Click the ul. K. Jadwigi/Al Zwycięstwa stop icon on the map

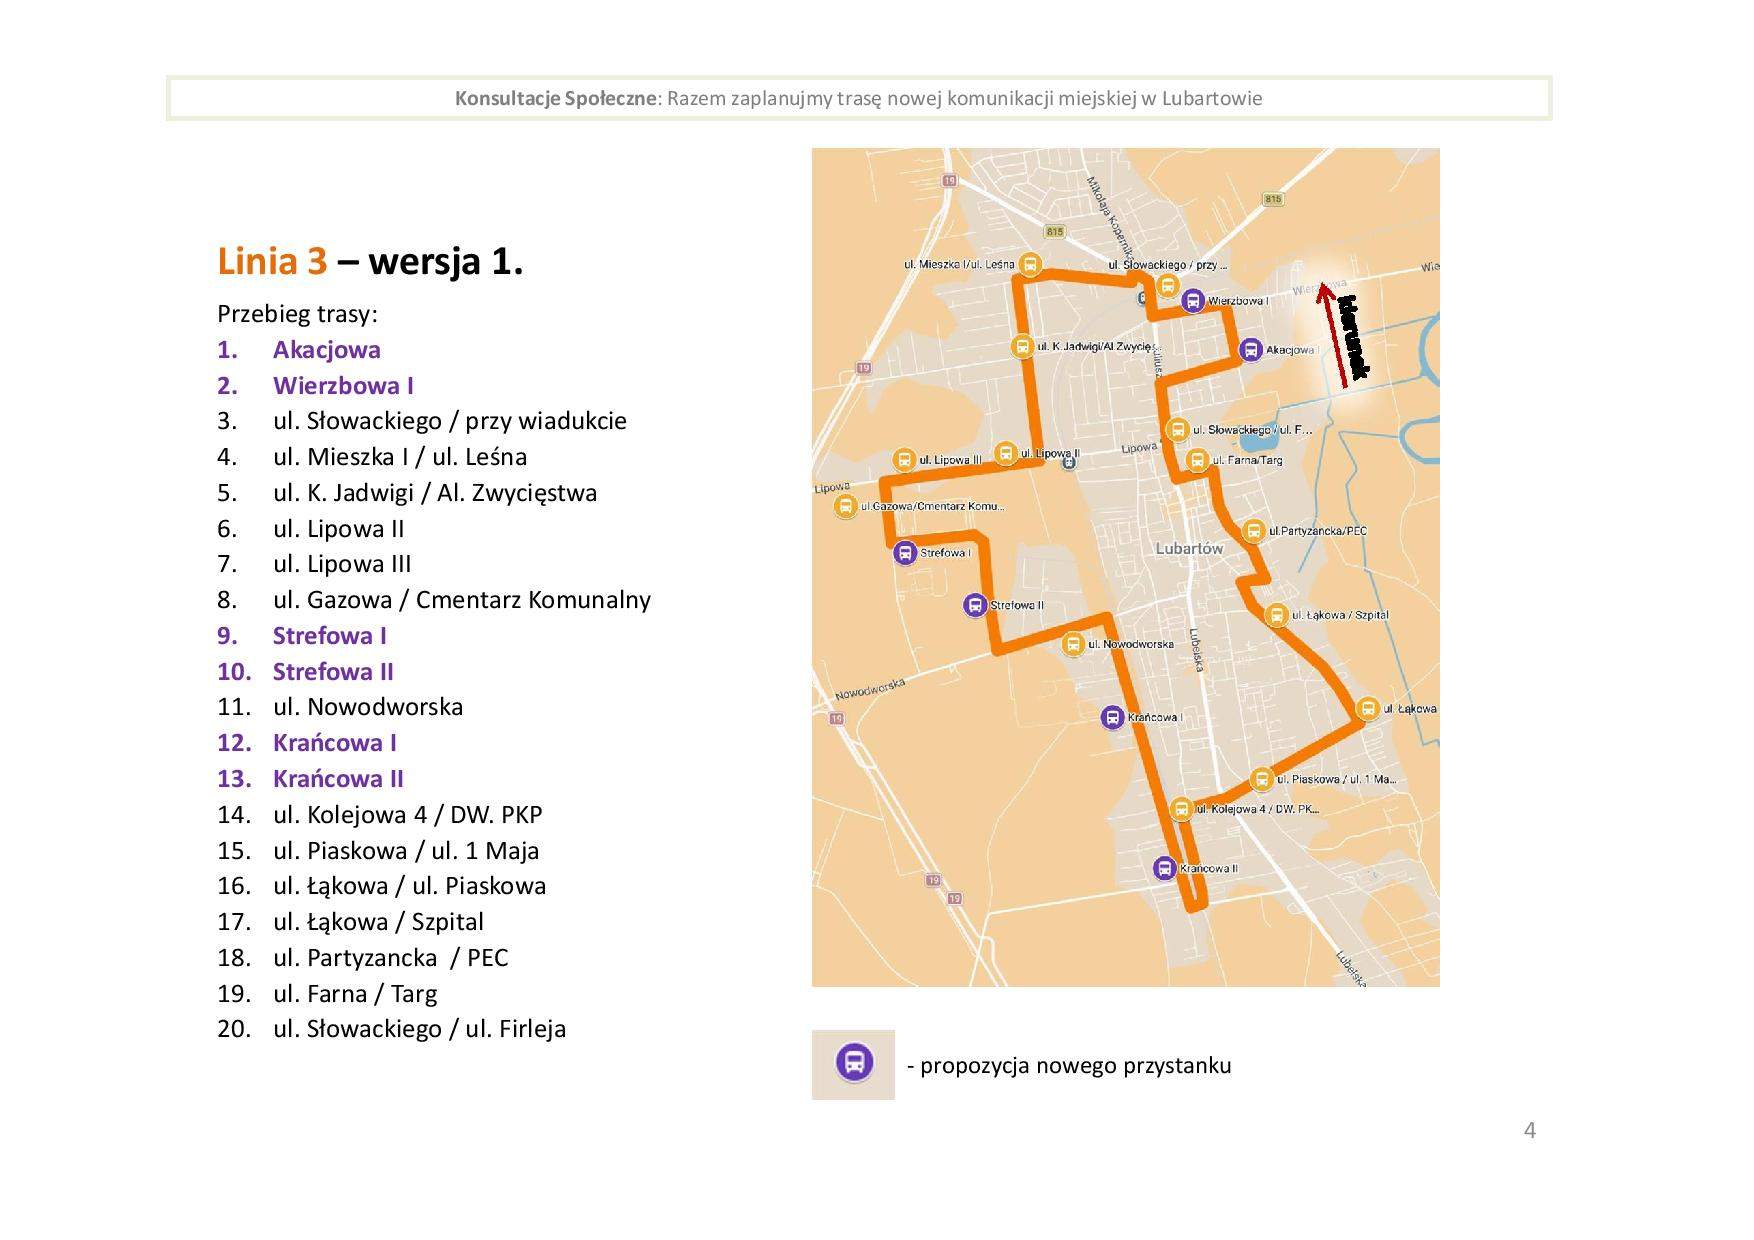1022,346
